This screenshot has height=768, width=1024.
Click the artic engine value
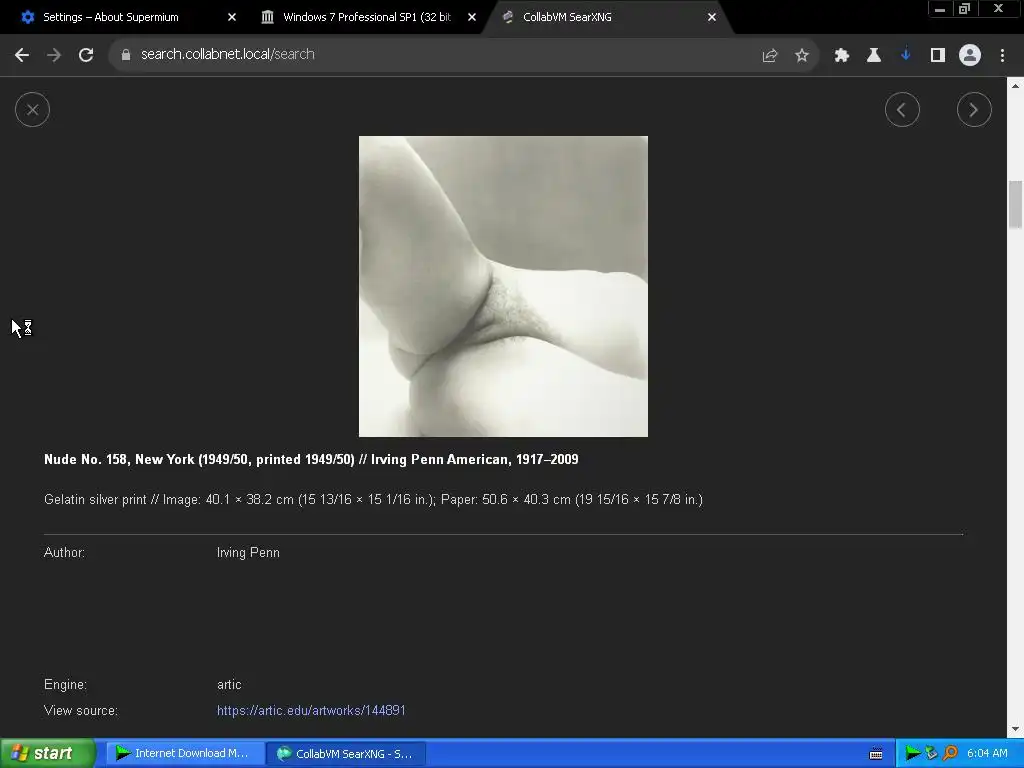pyautogui.click(x=229, y=684)
